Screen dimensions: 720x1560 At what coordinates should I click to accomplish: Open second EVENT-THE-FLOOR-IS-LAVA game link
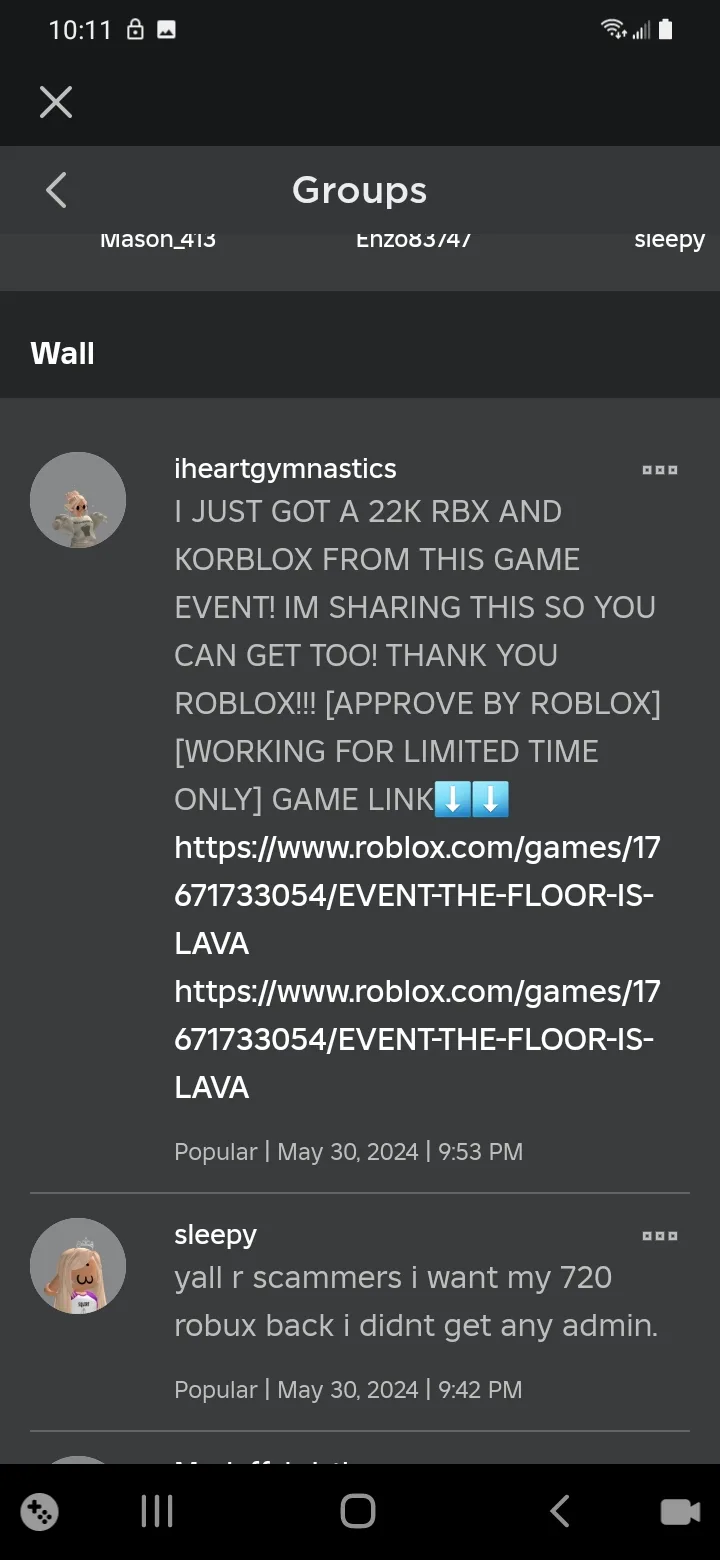[x=417, y=1039]
